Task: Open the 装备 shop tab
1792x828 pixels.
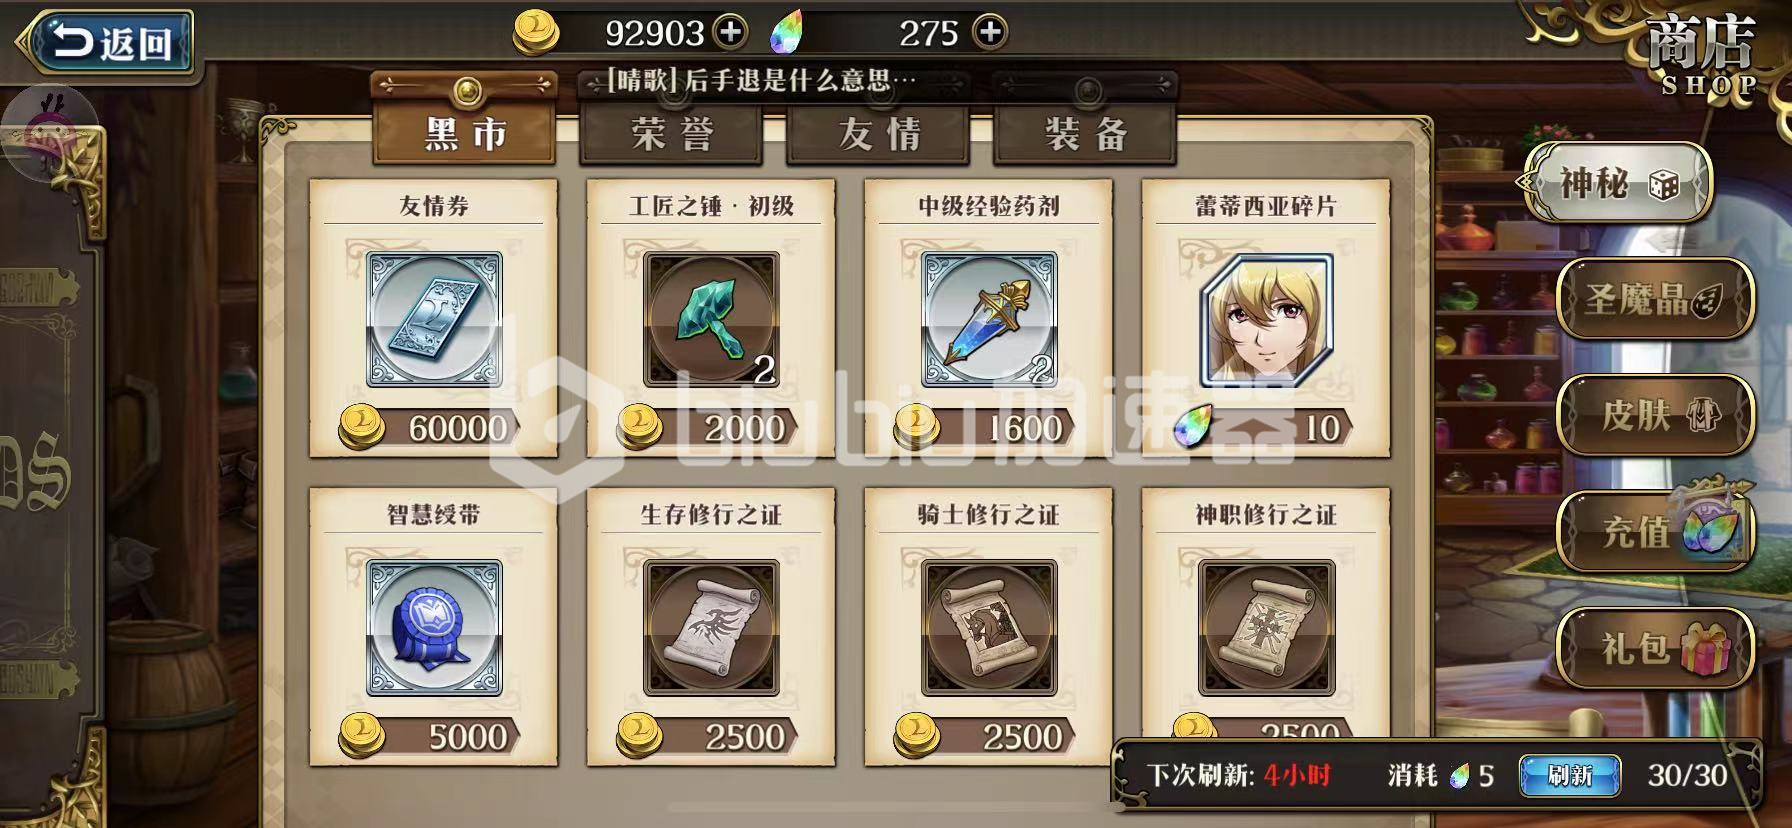Action: click(x=1085, y=134)
